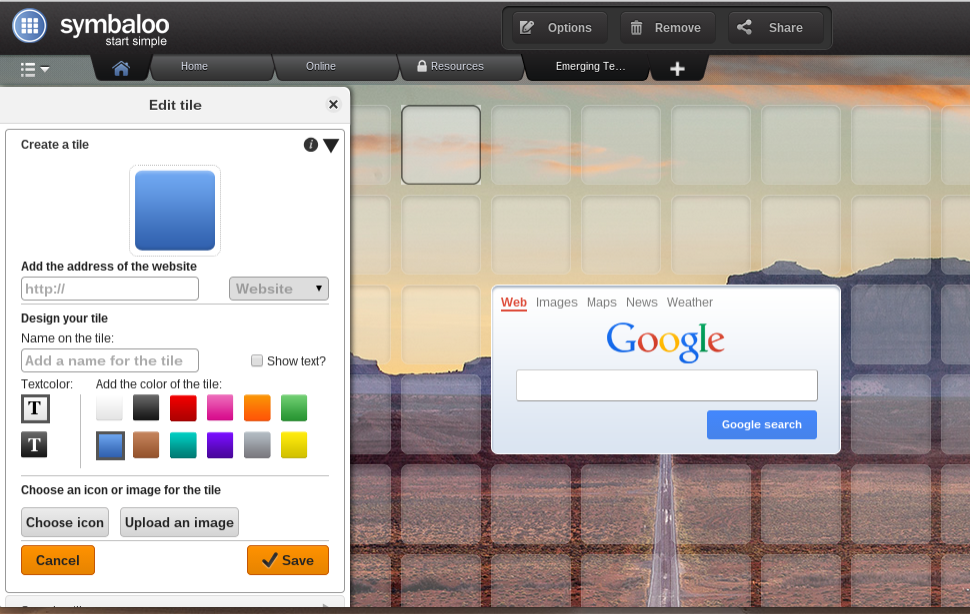970x614 pixels.
Task: Pick the gray tile color
Action: (257, 445)
